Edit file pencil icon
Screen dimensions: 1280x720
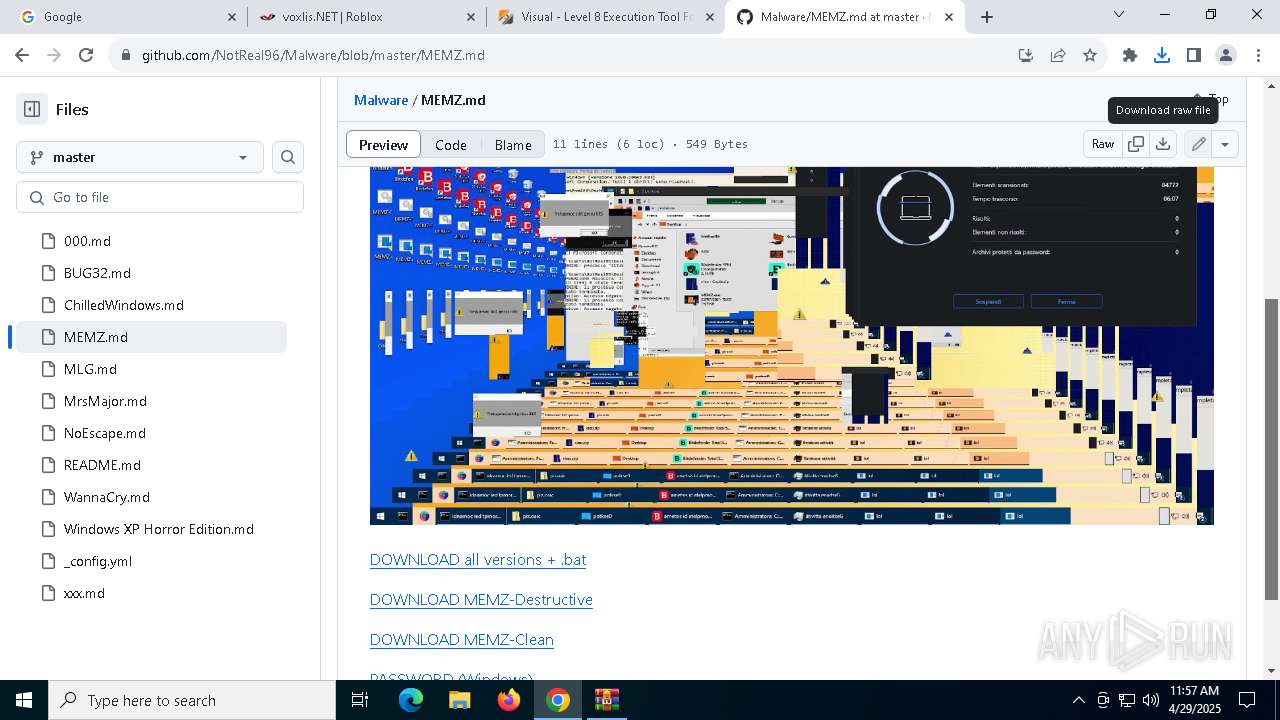[x=1198, y=144]
